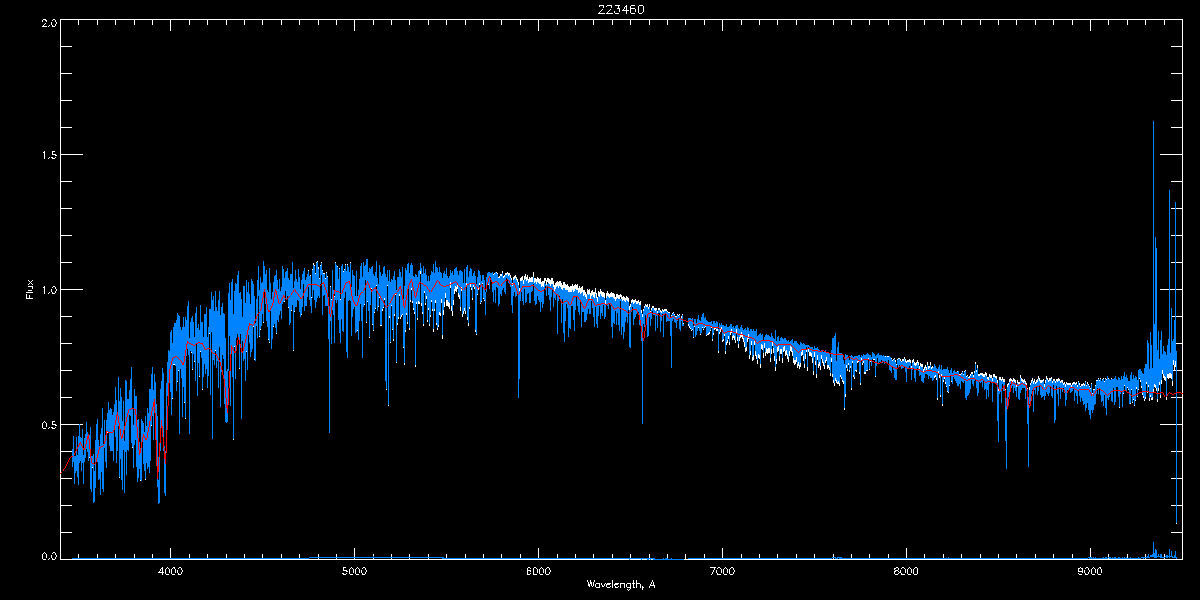
Task: Click the small emission bump near 7600
Action: (x=835, y=340)
